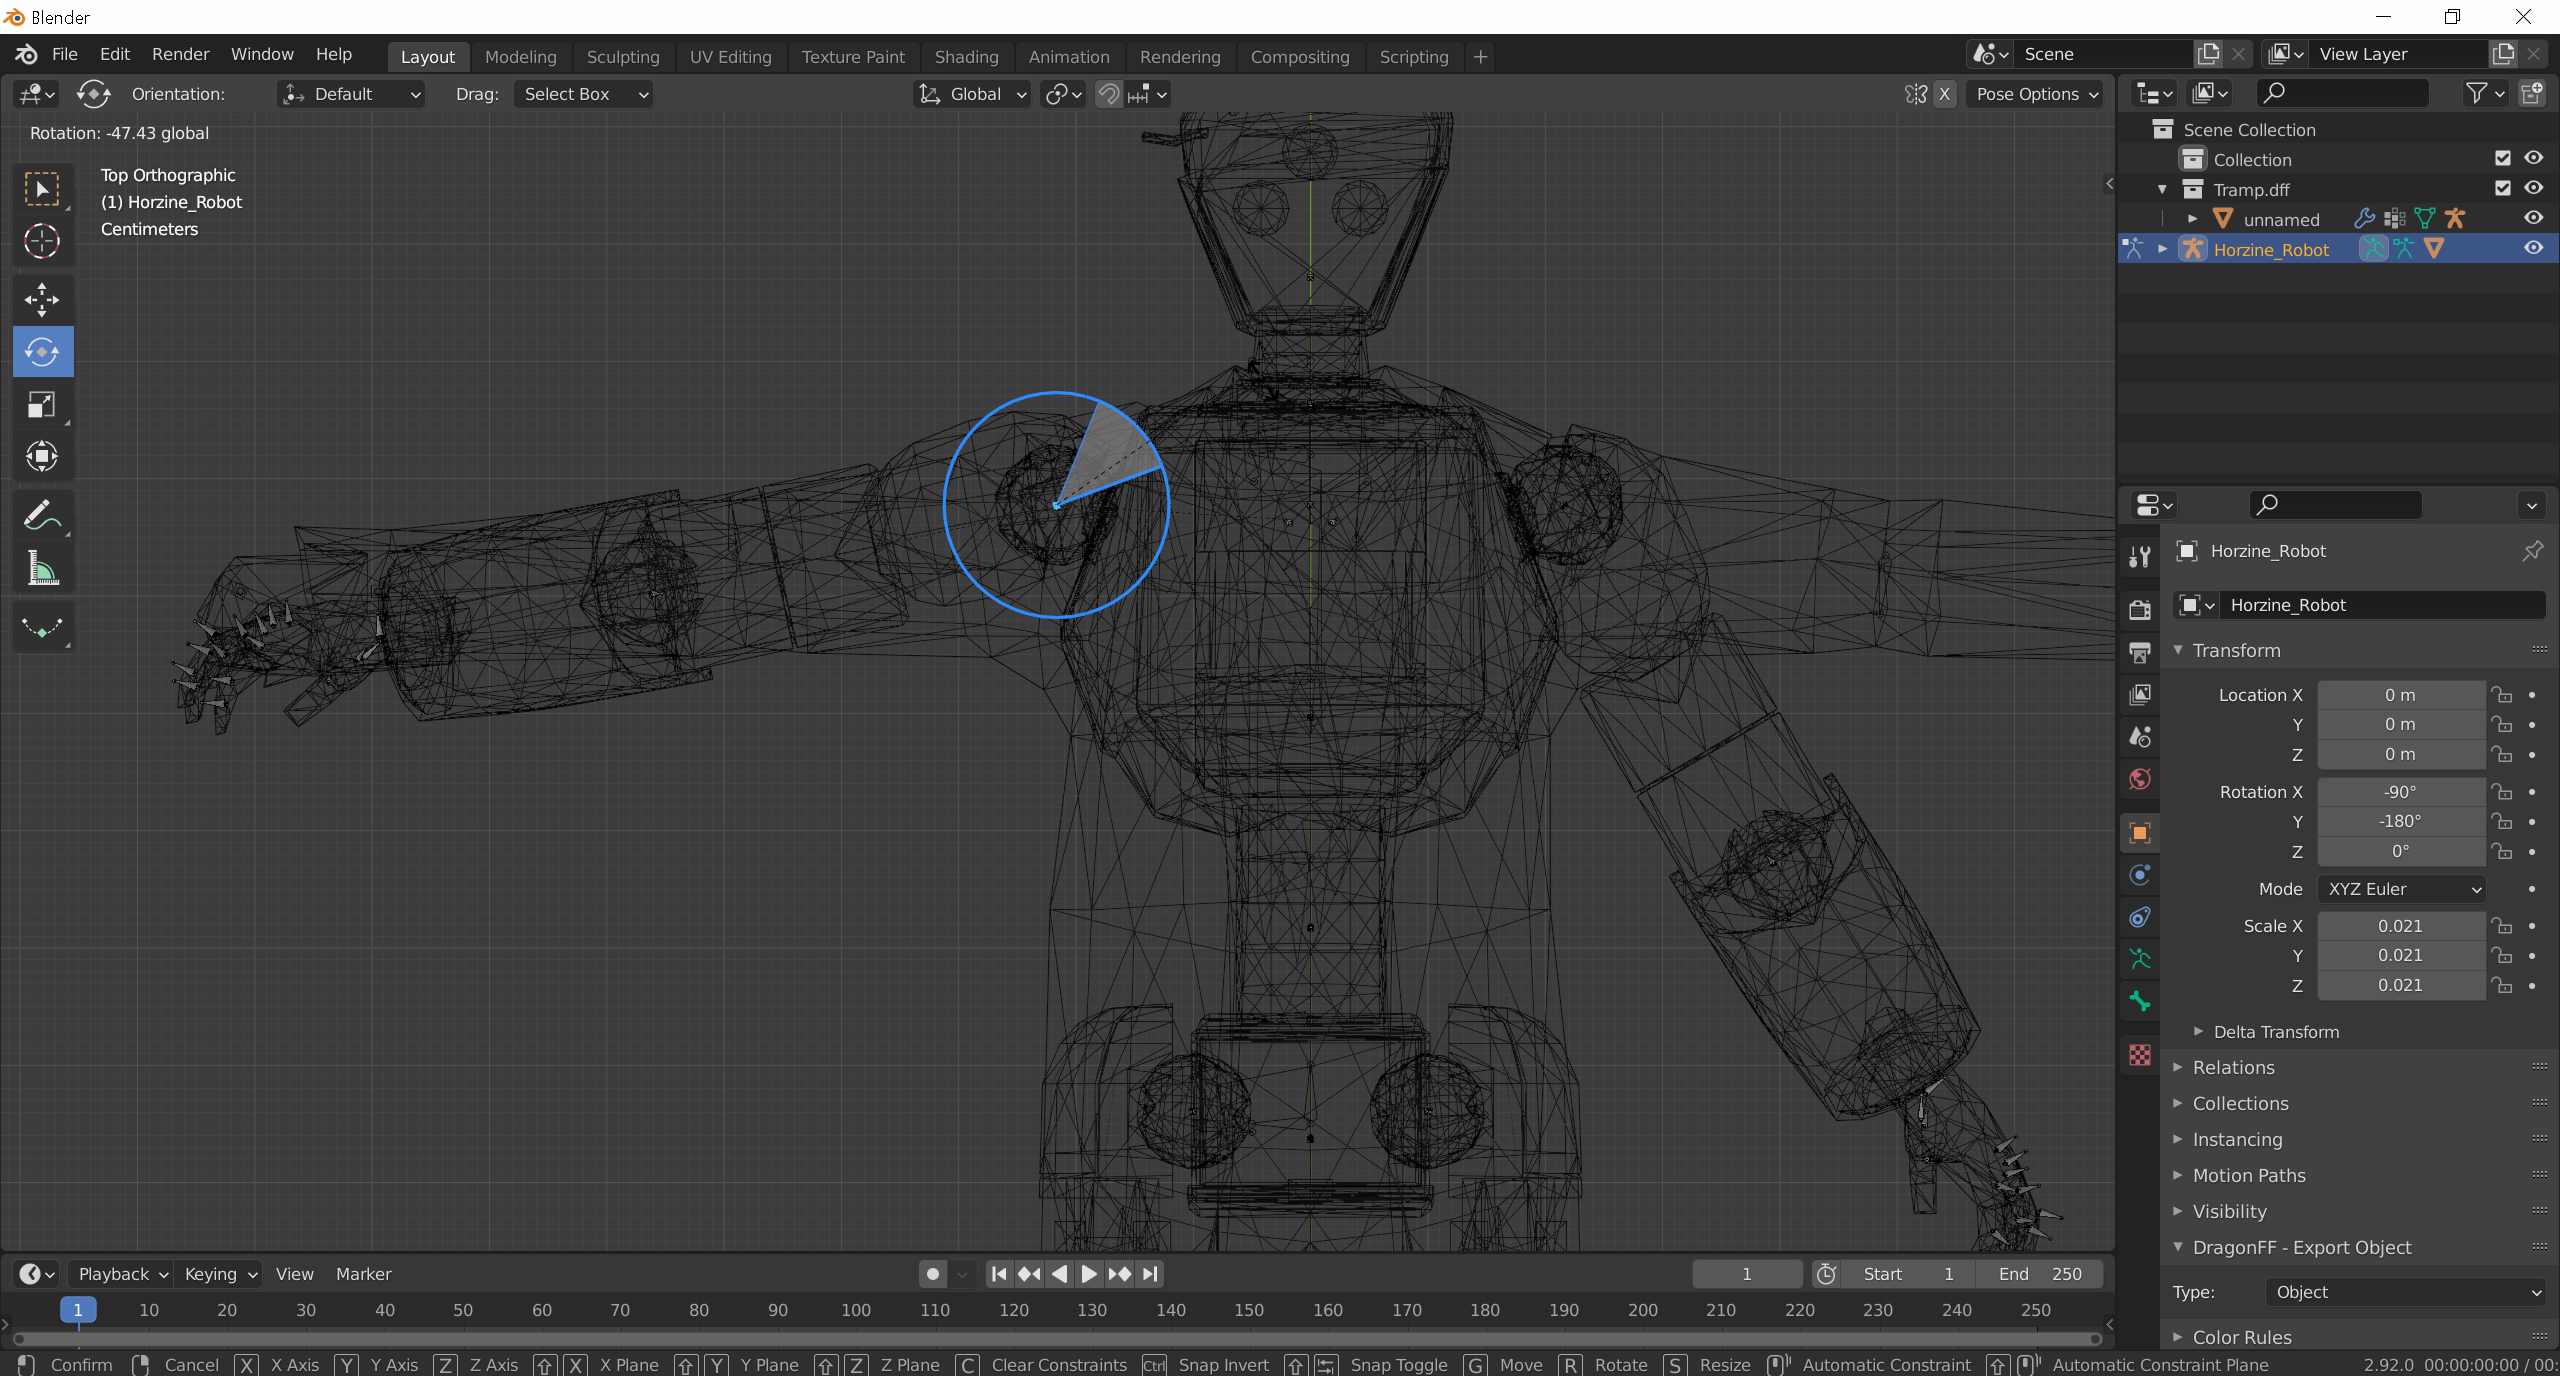The image size is (2560, 1376).
Task: Open the Global orientation dropdown
Action: pyautogui.click(x=973, y=94)
